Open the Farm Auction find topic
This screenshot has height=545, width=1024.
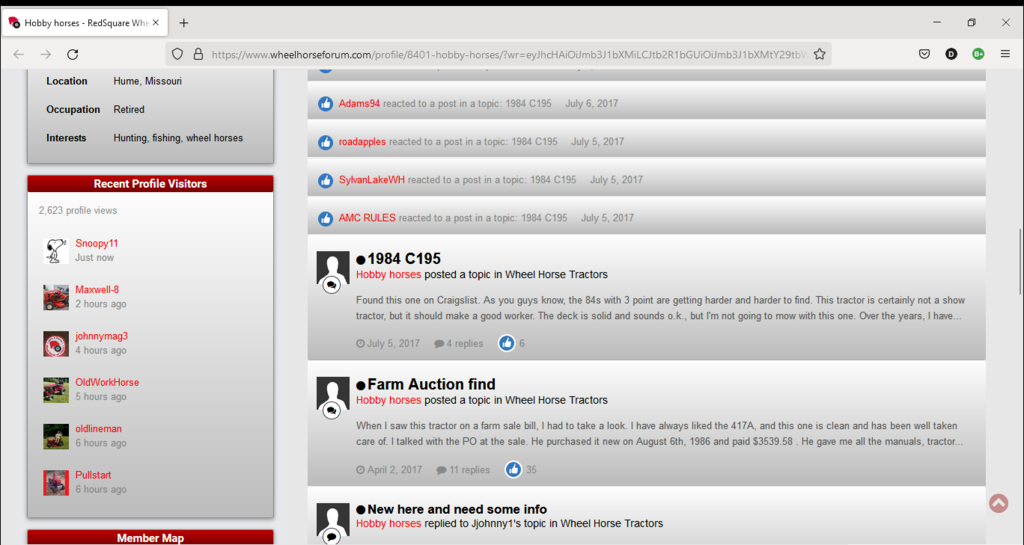tap(431, 384)
